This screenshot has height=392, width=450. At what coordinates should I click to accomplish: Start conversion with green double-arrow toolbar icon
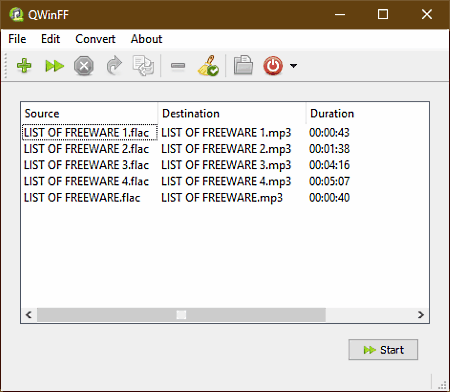(55, 66)
